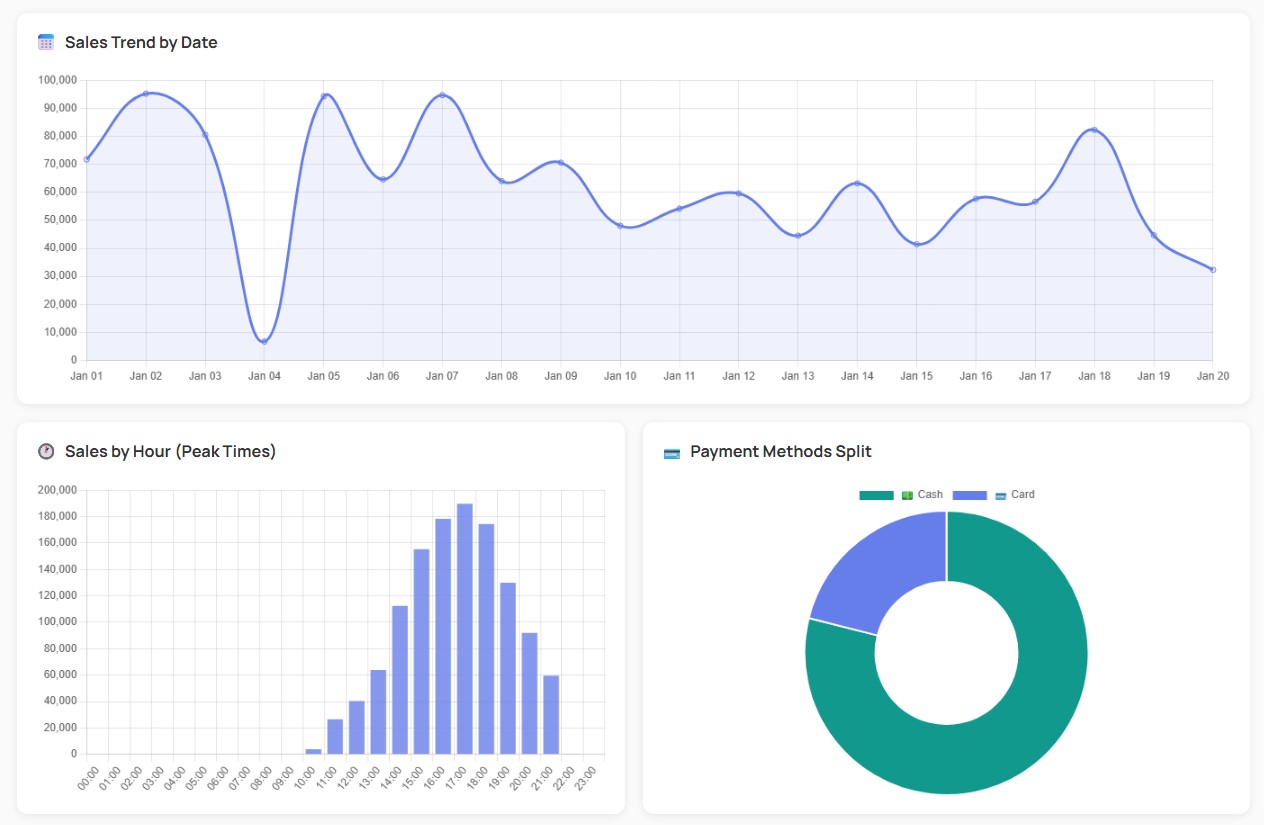Click the peak point on Jan 02
Screen dimensions: 1264x825
(x=145, y=93)
